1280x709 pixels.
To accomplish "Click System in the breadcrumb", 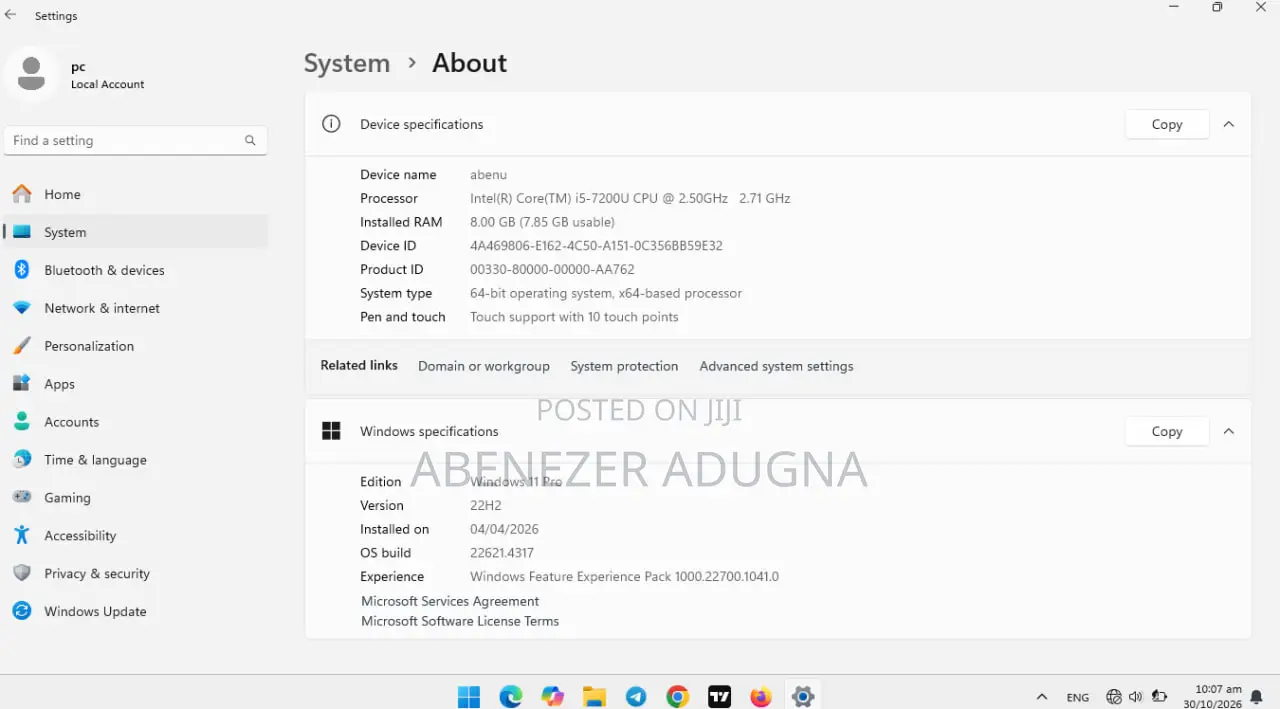I will tap(347, 63).
